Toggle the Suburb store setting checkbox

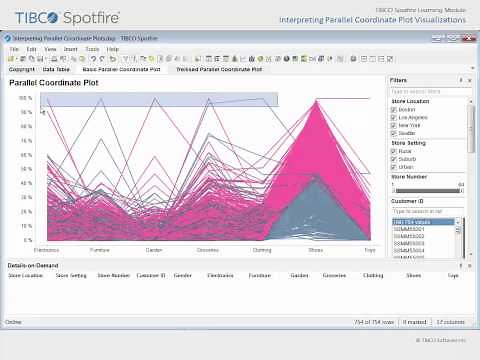tap(394, 159)
